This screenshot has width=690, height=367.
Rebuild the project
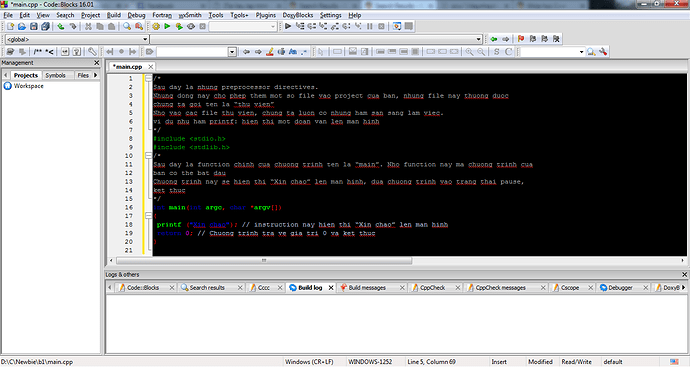coord(191,26)
